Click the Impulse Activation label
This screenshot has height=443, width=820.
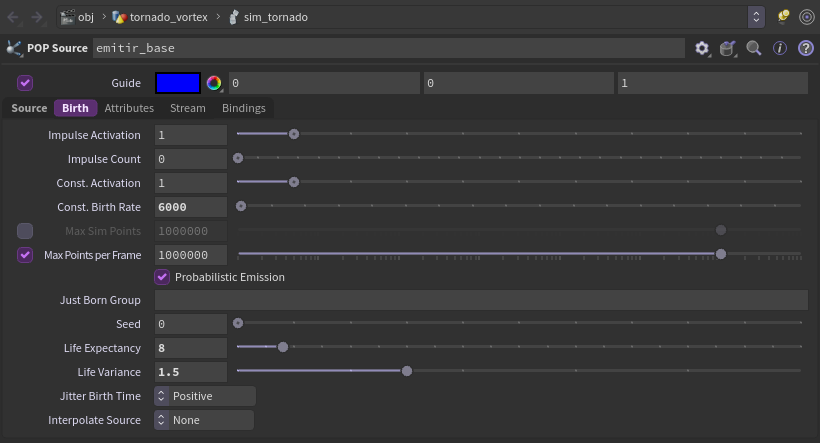point(94,135)
